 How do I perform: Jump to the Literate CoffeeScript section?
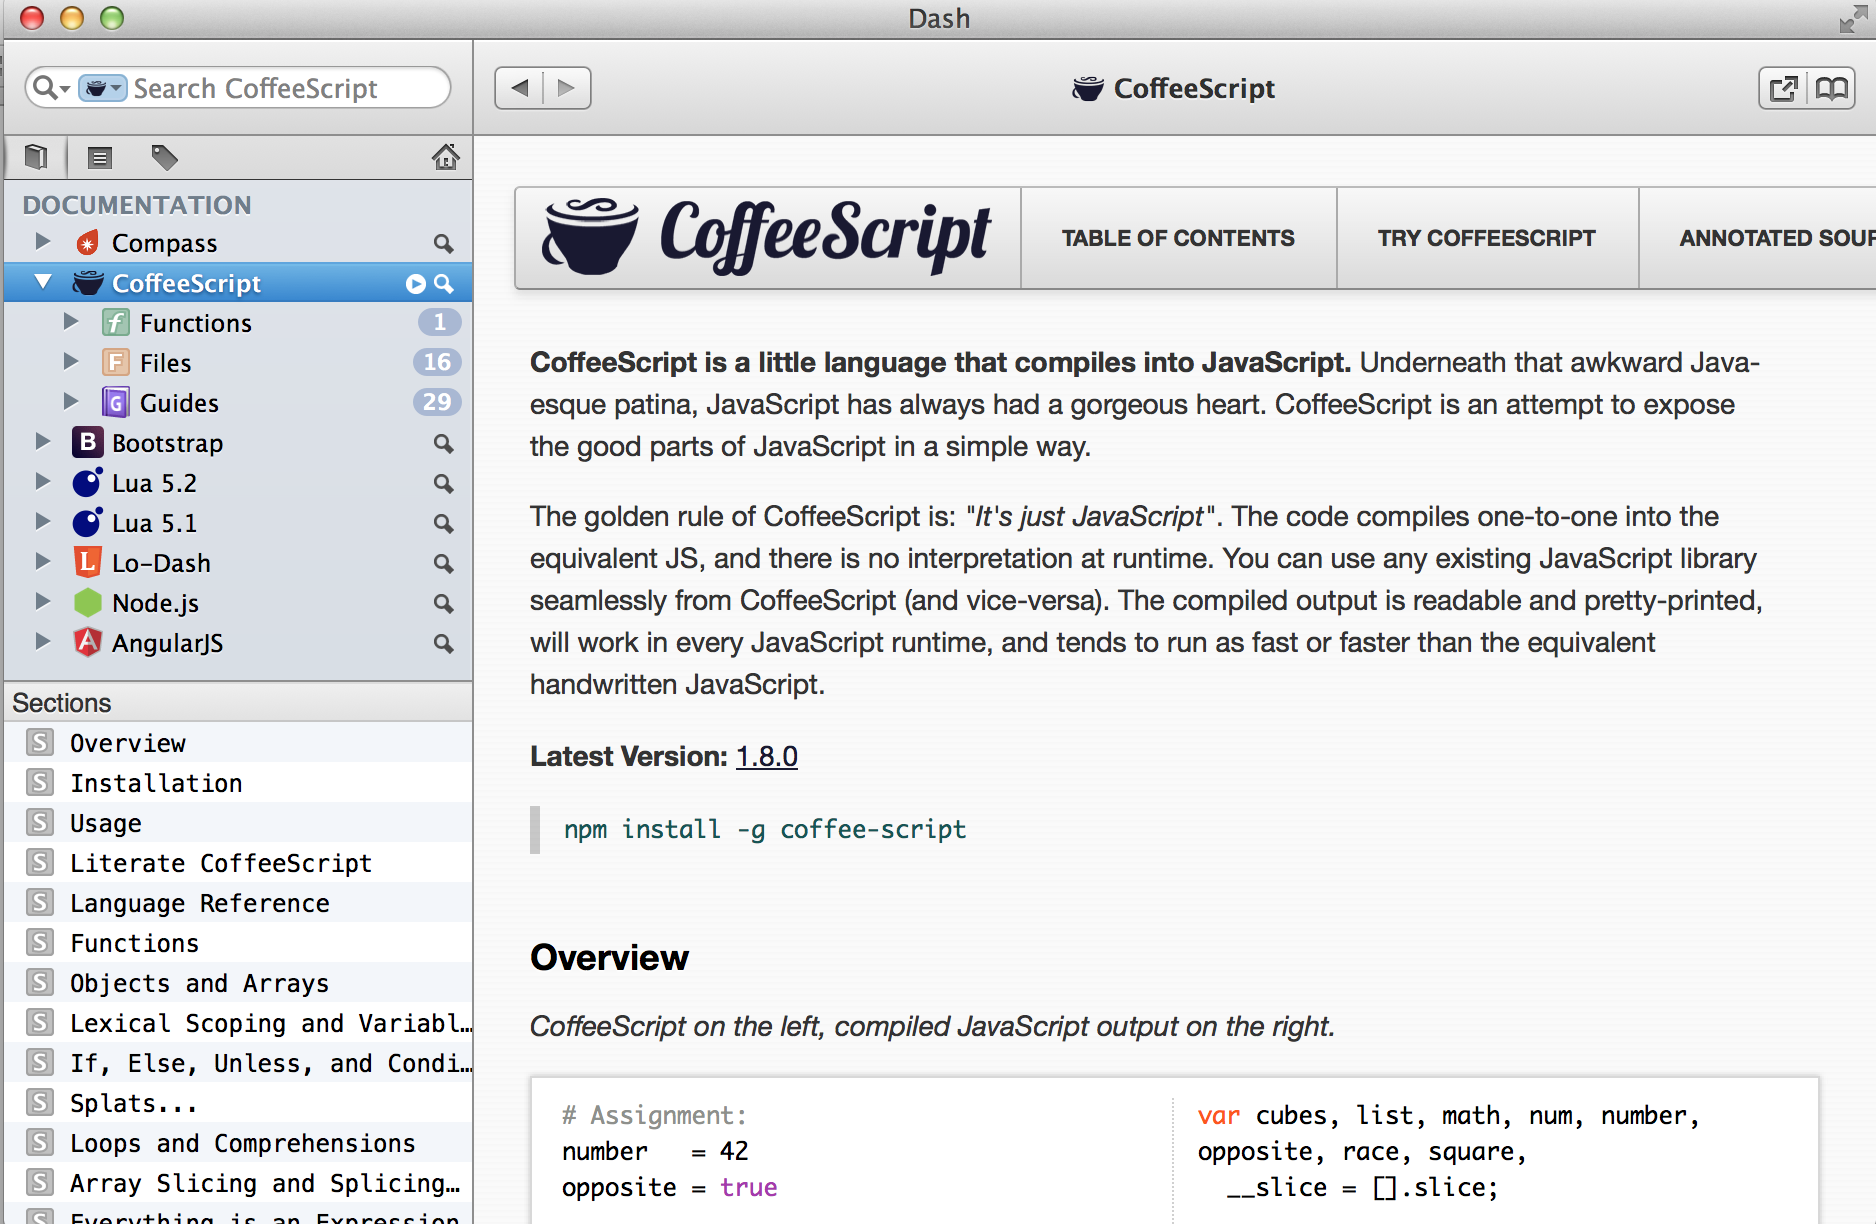tap(238, 862)
